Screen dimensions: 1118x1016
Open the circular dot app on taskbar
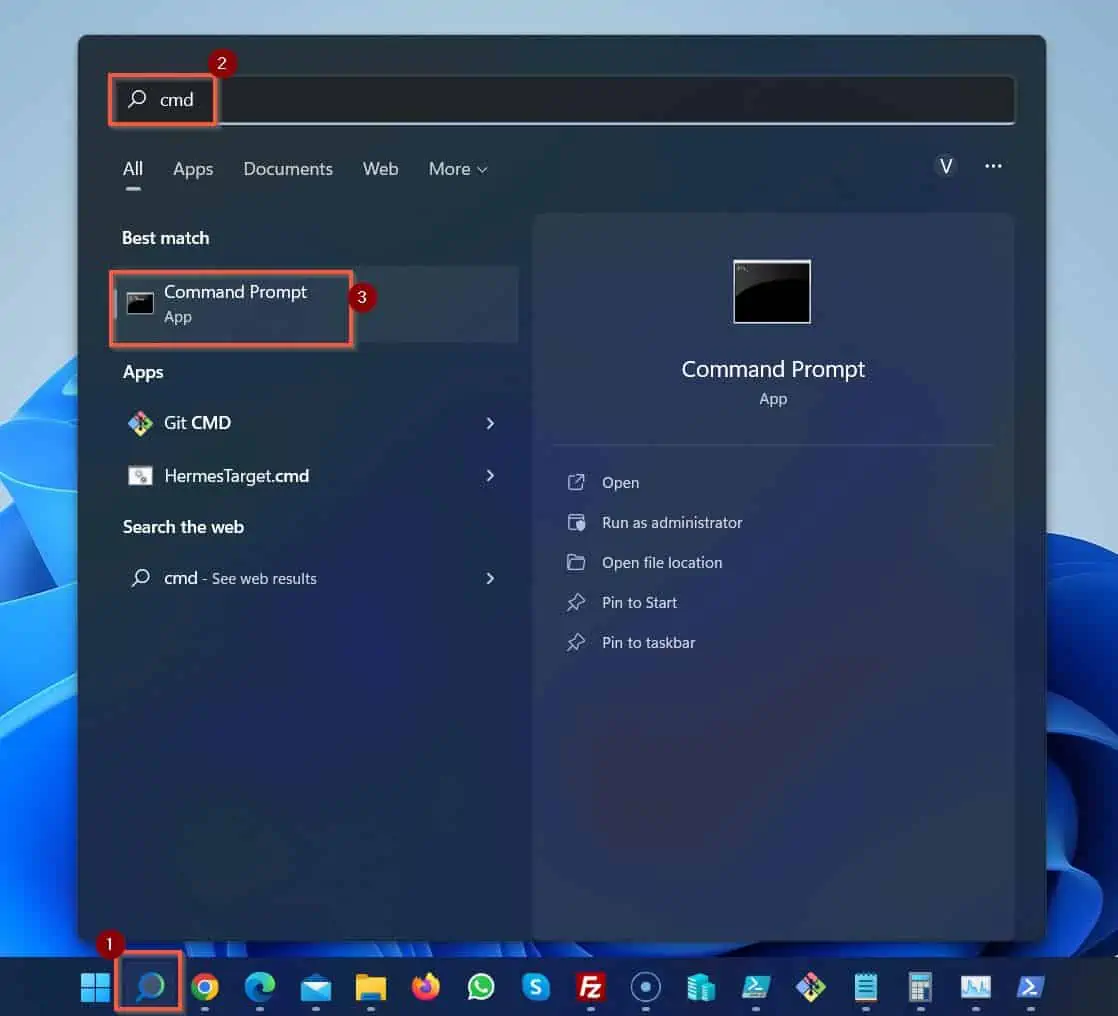(645, 987)
